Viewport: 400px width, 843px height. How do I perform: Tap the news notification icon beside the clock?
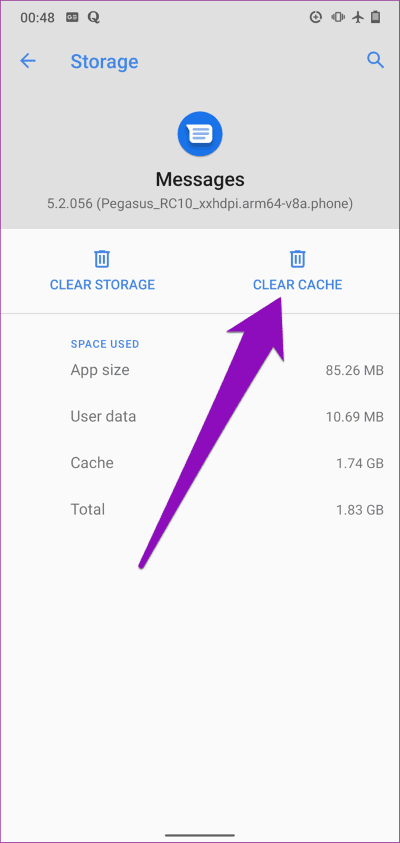click(x=73, y=18)
